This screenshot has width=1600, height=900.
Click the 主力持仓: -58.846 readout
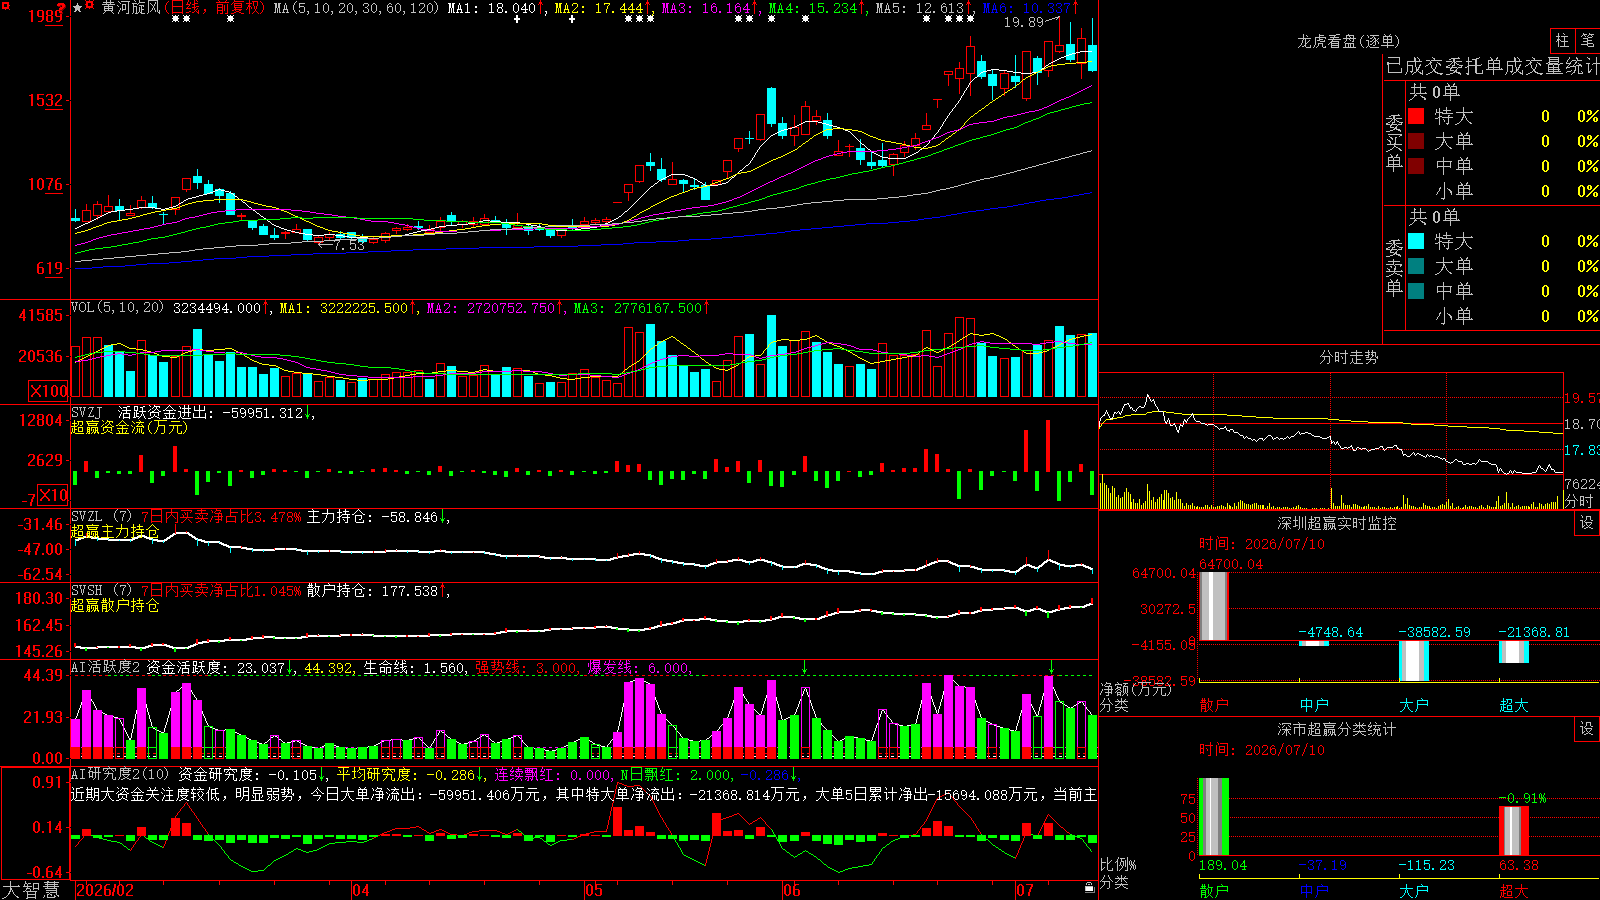coord(372,517)
